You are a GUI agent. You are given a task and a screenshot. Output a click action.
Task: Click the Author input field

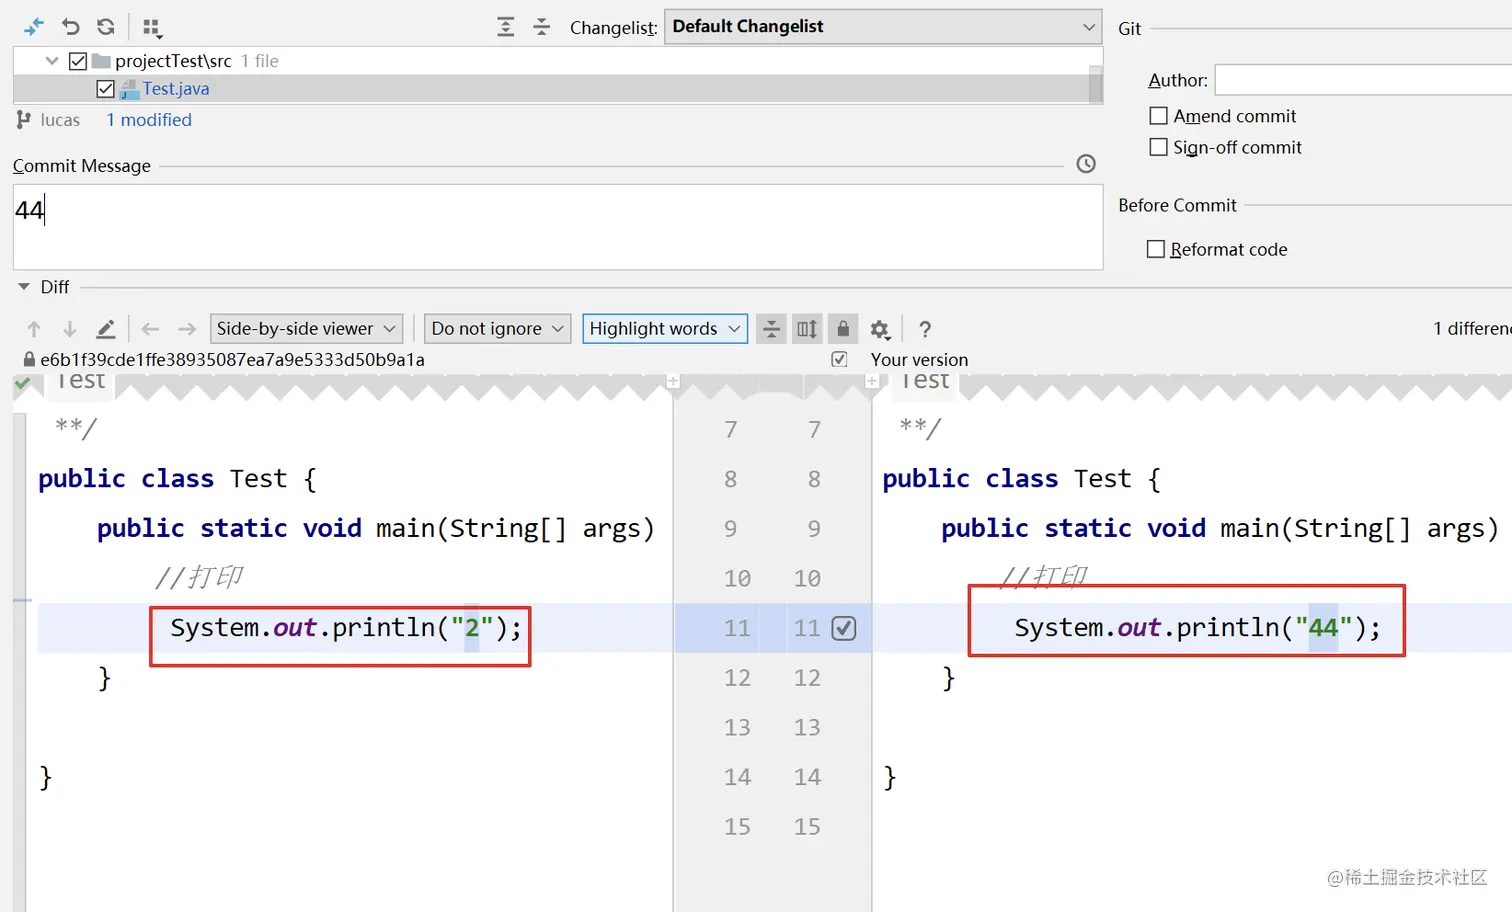pos(1364,80)
